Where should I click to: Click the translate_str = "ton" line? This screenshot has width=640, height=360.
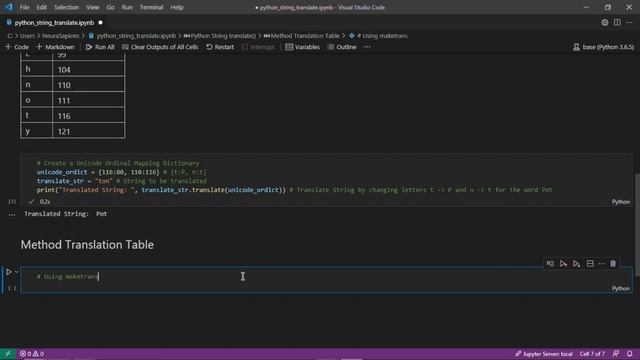coord(122,181)
